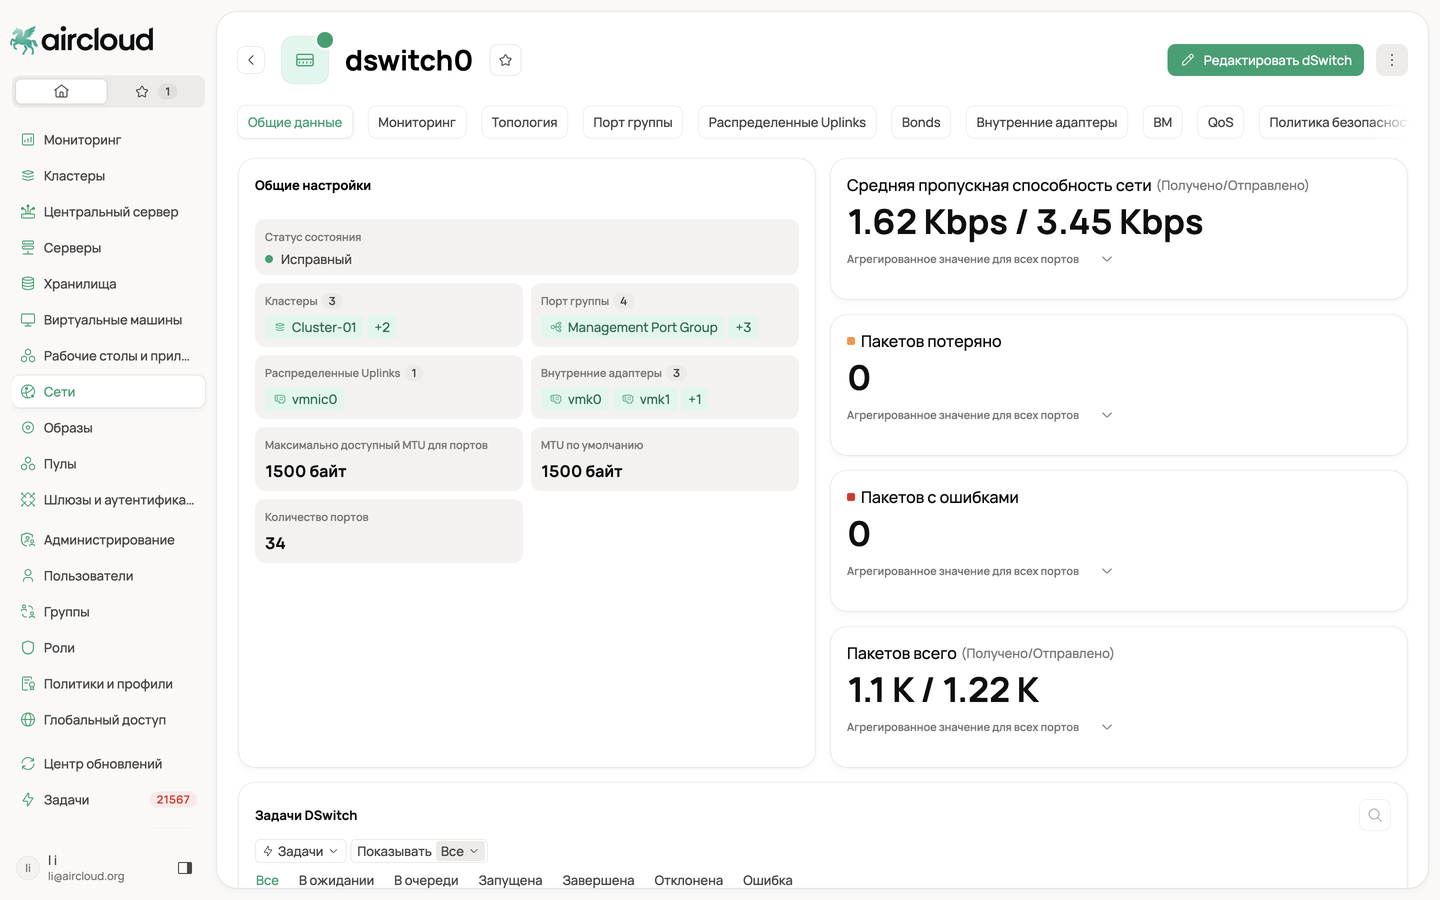Open Кластеры in the sidebar
This screenshot has height=900, width=1440.
108,176
